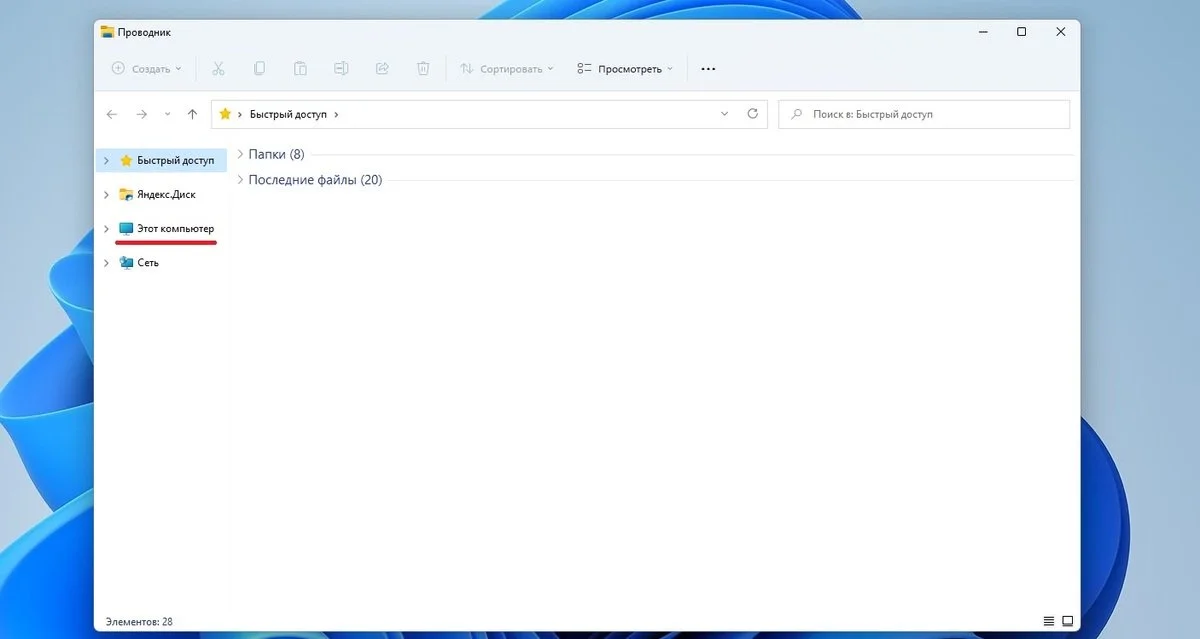Open address bar history dropdown
This screenshot has width=1200, height=639.
725,114
